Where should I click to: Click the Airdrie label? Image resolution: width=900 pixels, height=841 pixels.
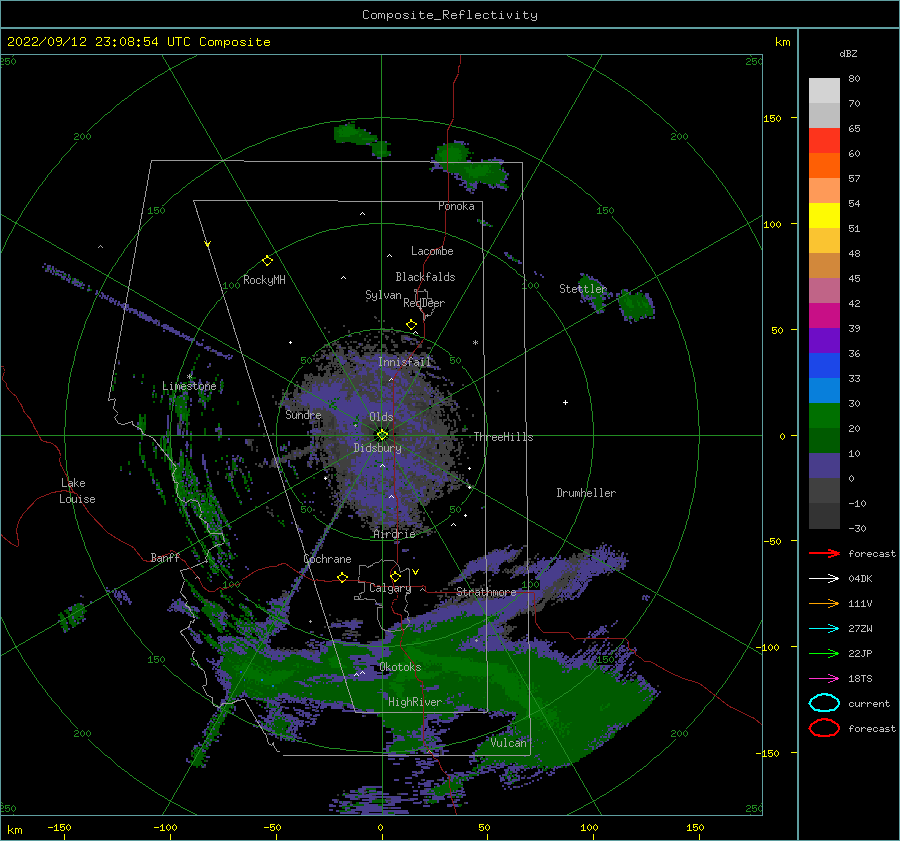tap(394, 534)
